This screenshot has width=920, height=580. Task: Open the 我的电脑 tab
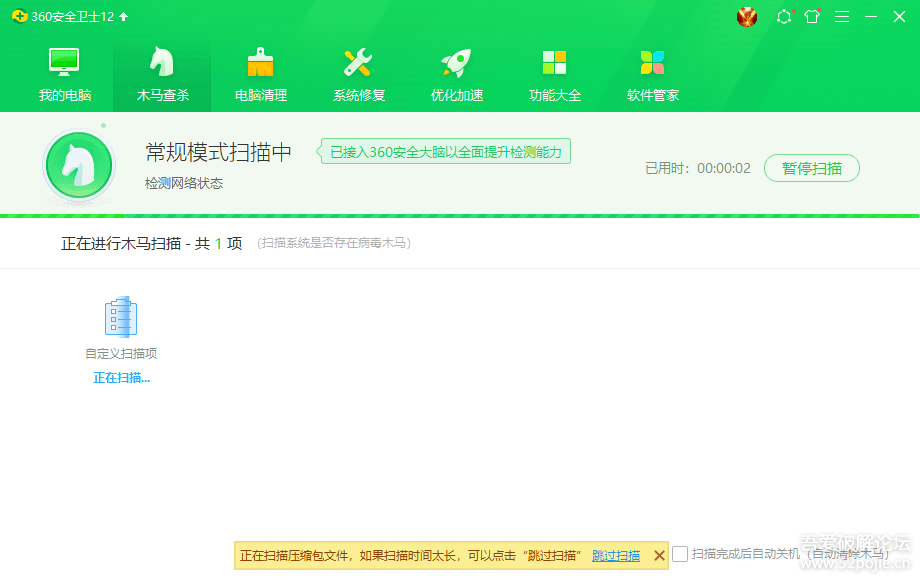[x=65, y=74]
